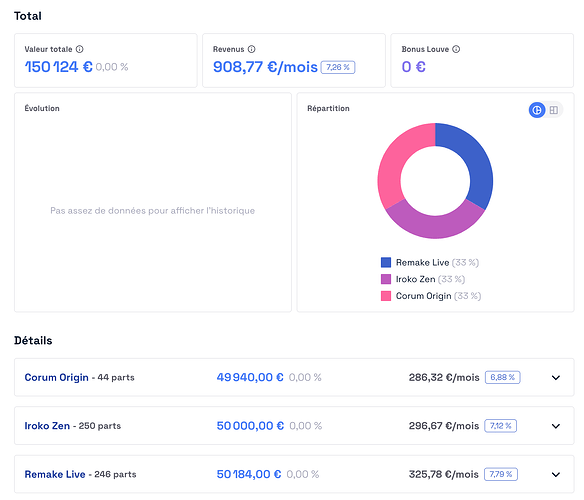The image size is (584, 500).
Task: Click the 7,79 % Remake Live badge
Action: (501, 474)
